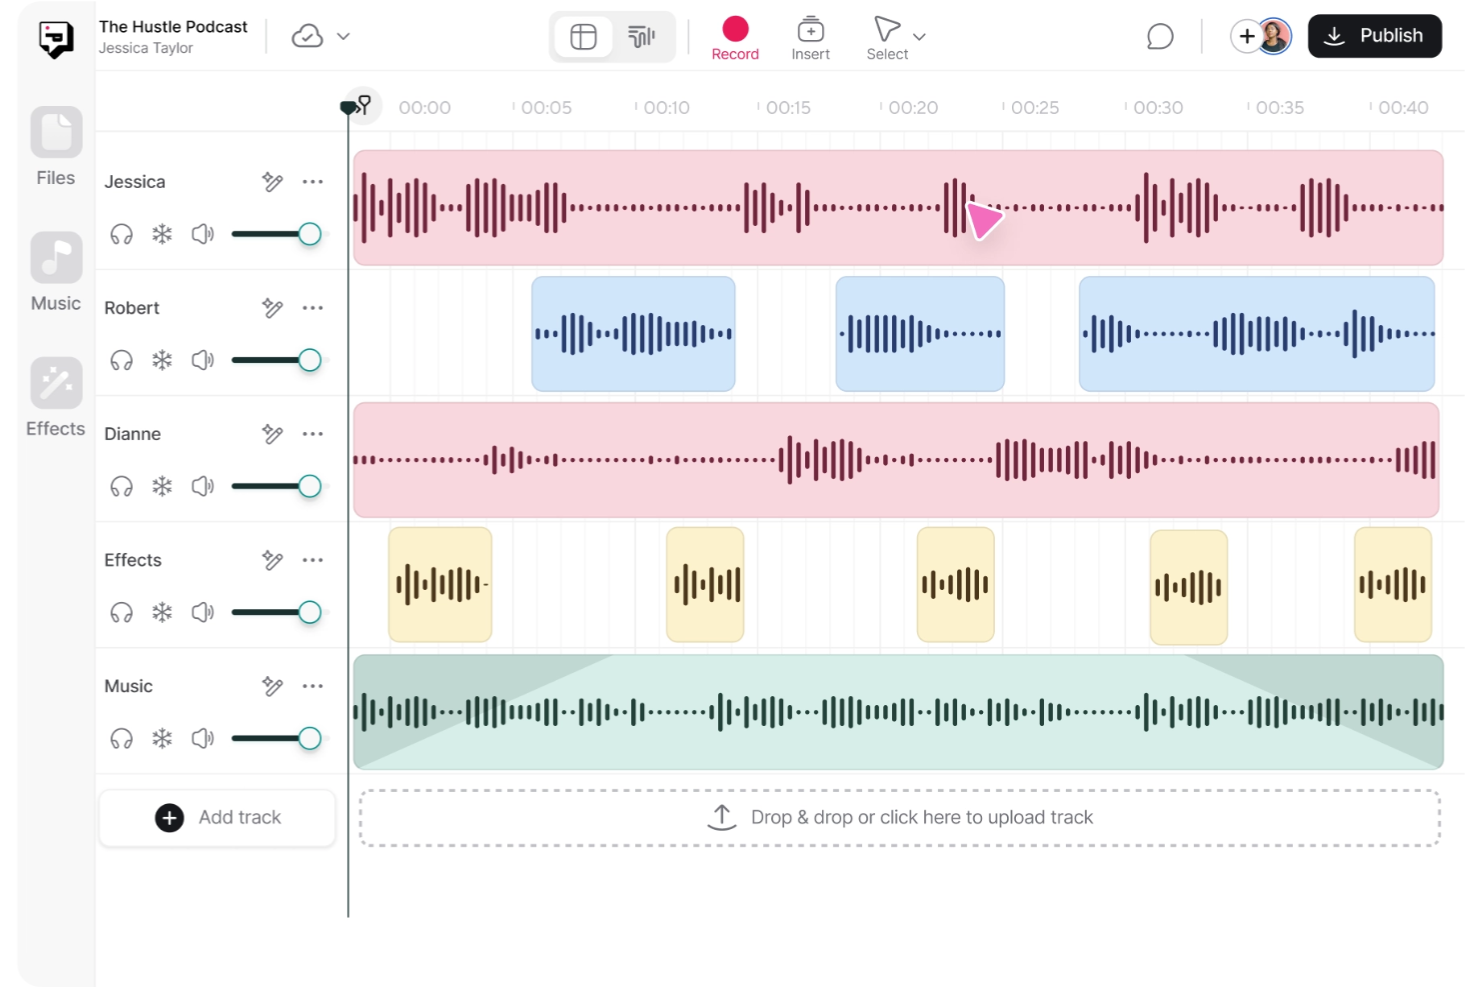Mute the Dianne track speaker icon
The image size is (1480, 987).
[x=203, y=486]
